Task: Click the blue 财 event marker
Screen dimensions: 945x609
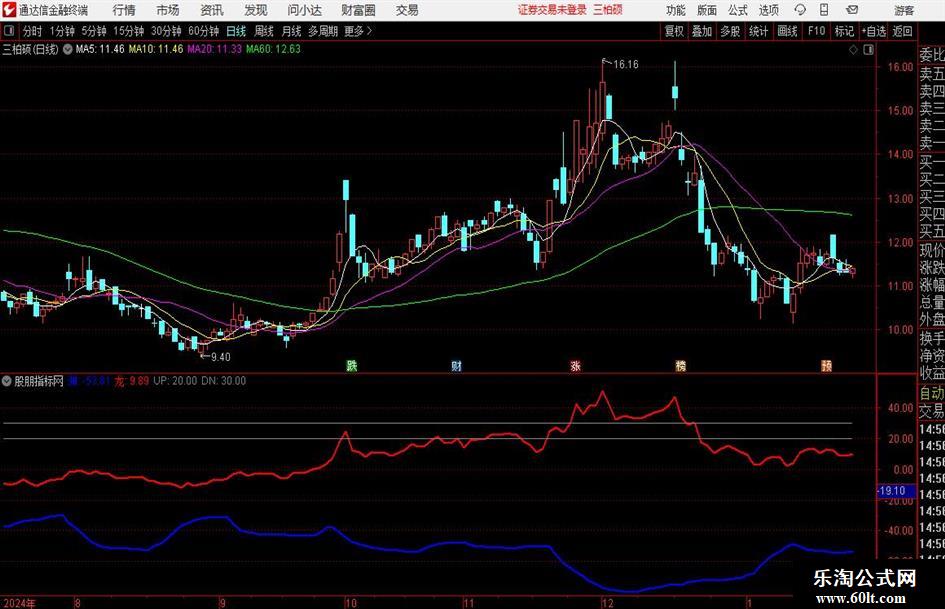Action: pos(456,365)
